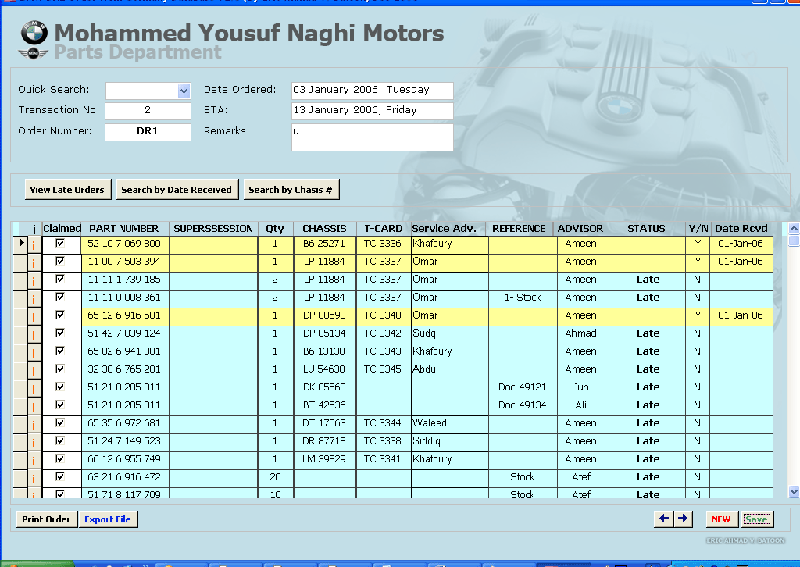
Task: Click the Service Adv. column header
Action: click(x=444, y=228)
